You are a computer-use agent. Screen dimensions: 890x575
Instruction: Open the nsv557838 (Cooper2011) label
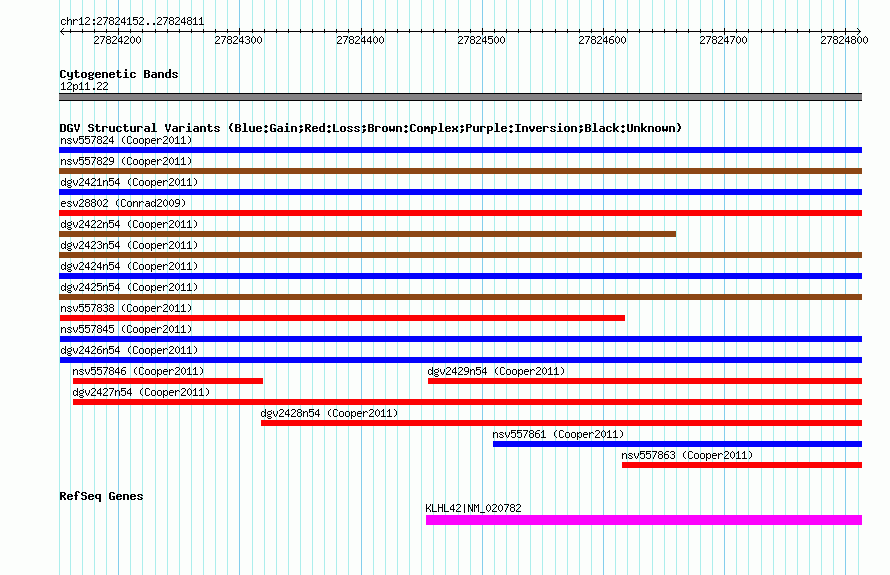pos(126,308)
